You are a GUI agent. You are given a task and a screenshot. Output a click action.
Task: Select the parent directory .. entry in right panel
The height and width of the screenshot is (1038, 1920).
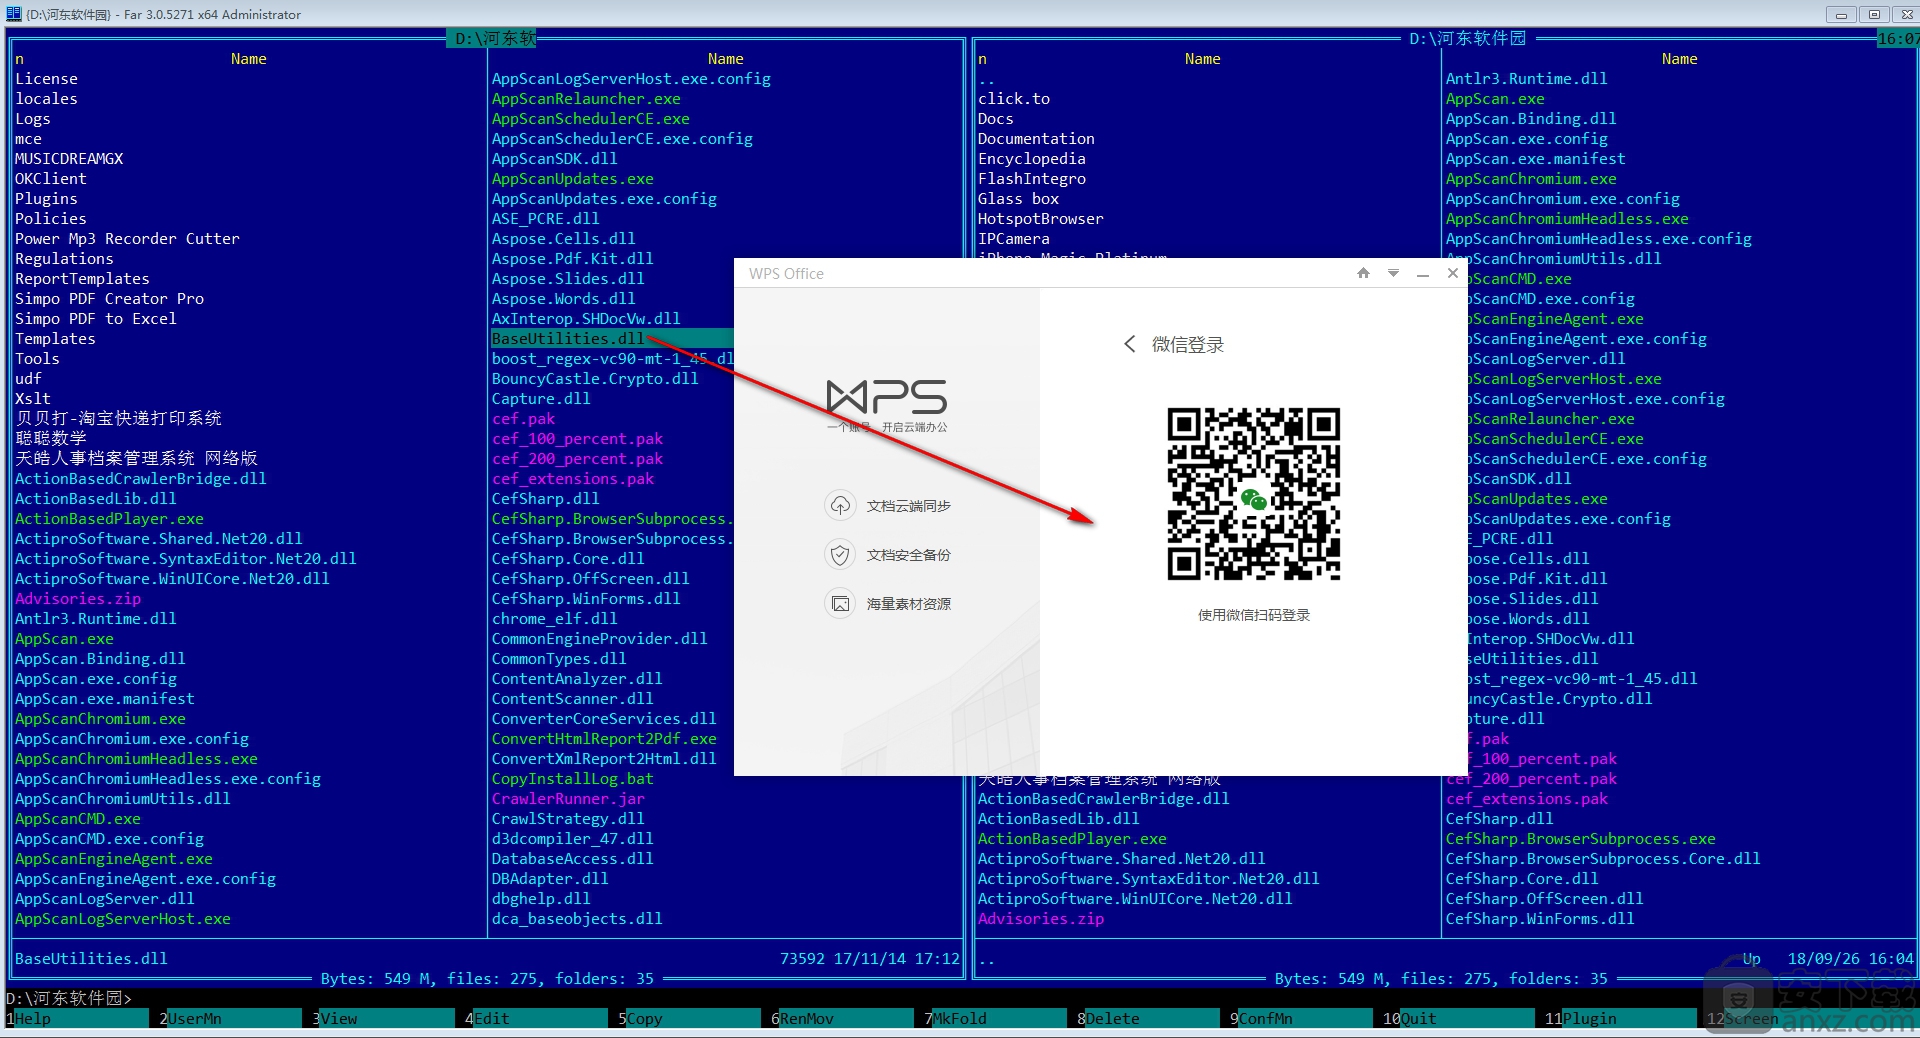[x=986, y=78]
